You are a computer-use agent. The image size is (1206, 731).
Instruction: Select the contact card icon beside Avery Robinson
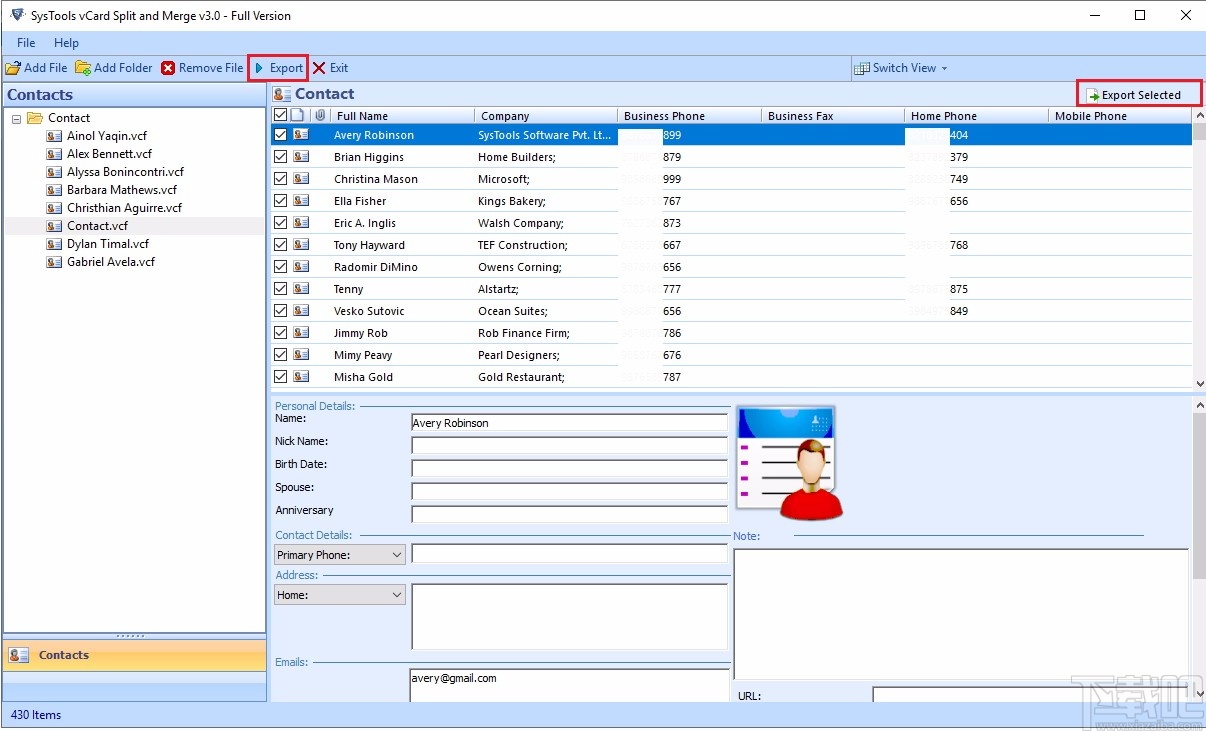(302, 134)
